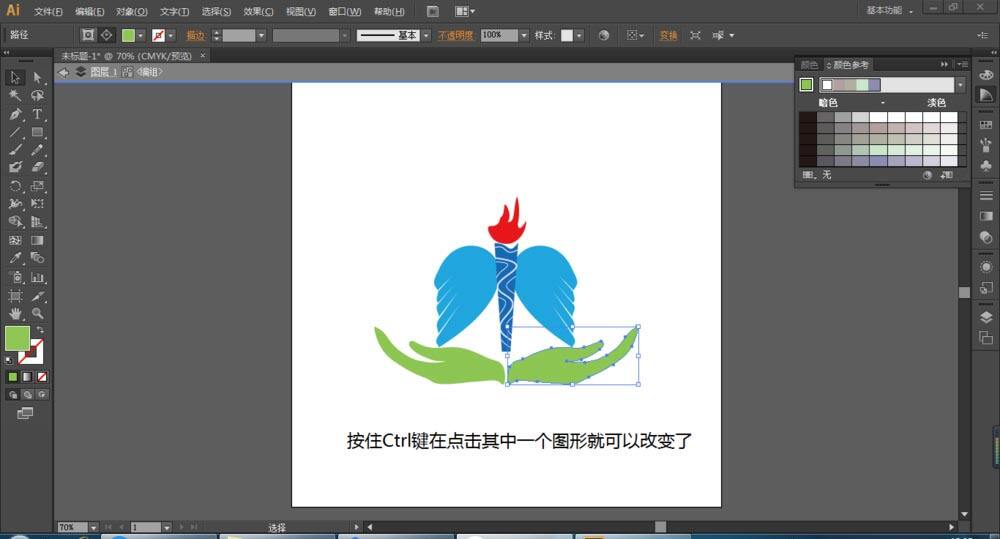The width and height of the screenshot is (1000, 539).
Task: Open the harmony rules dropdown in 颜色参考
Action: coord(960,85)
